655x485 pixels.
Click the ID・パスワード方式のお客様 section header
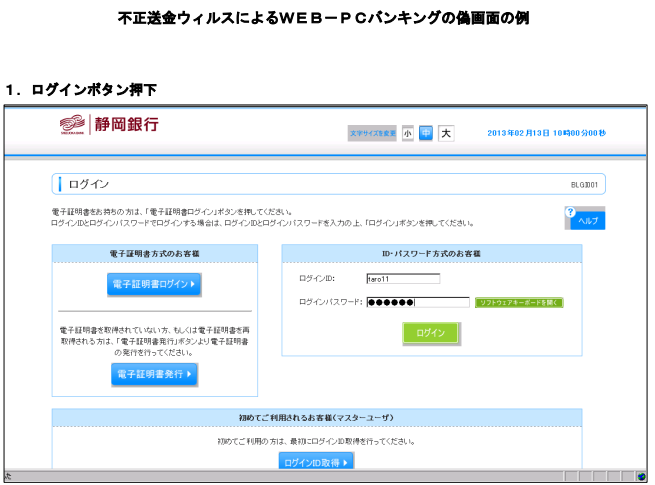[x=431, y=254]
